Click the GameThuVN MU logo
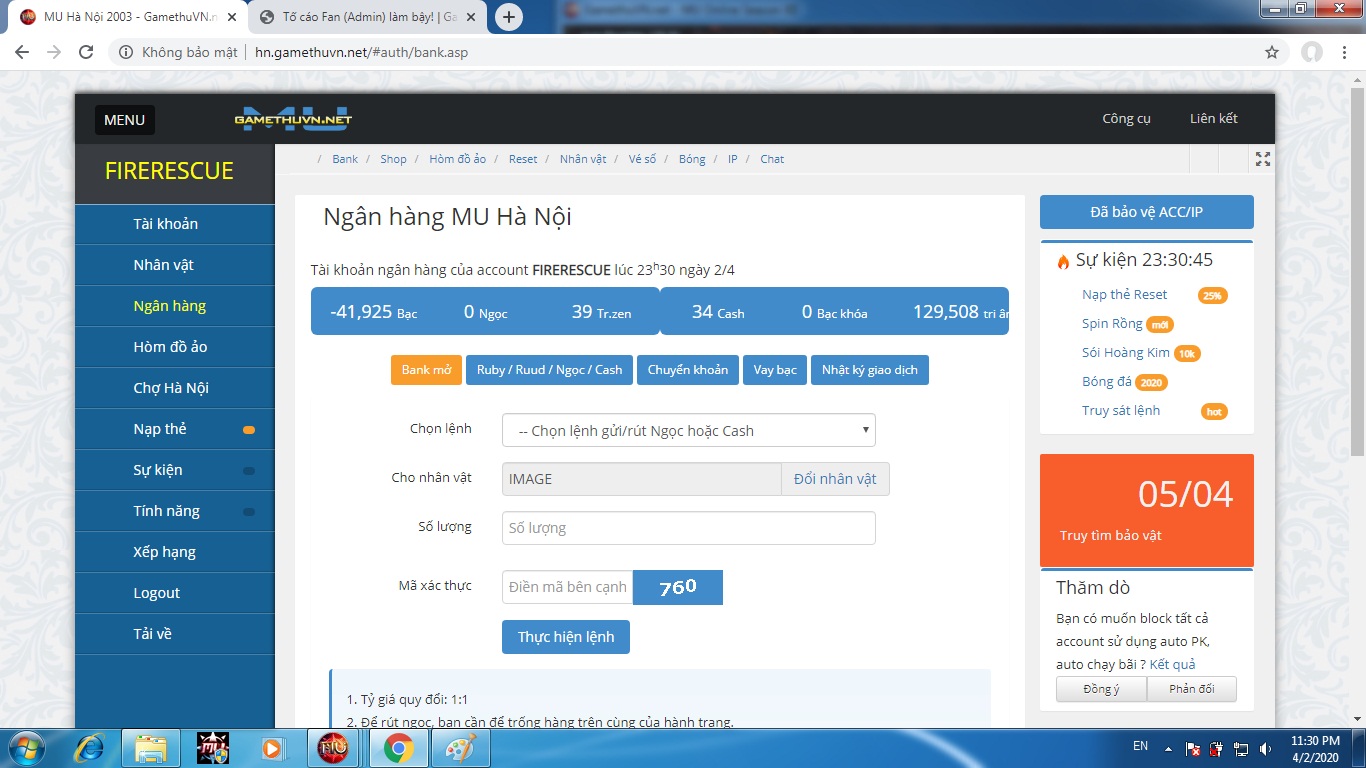This screenshot has width=1366, height=768. pos(293,119)
